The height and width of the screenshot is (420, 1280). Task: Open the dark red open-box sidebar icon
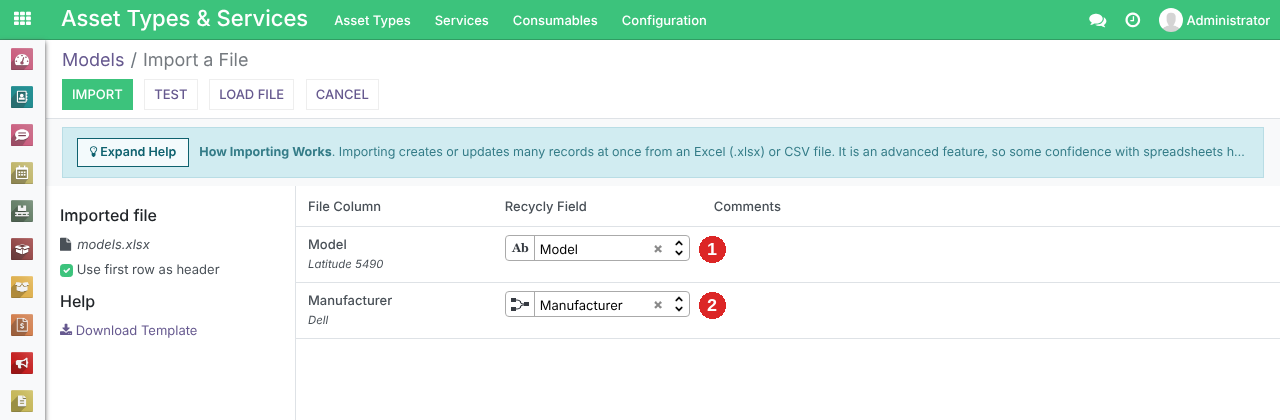(x=22, y=249)
